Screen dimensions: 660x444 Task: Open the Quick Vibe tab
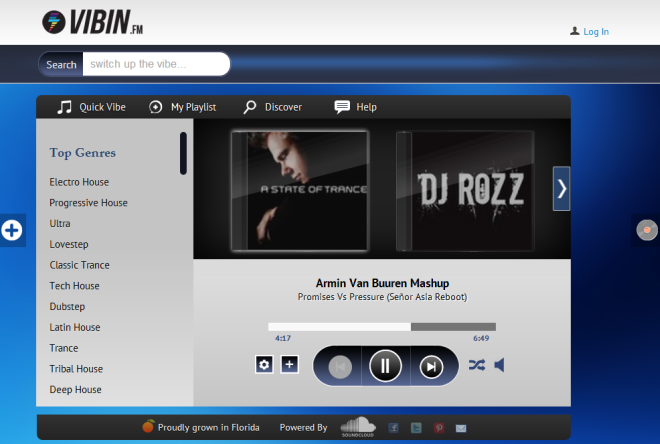[x=102, y=107]
